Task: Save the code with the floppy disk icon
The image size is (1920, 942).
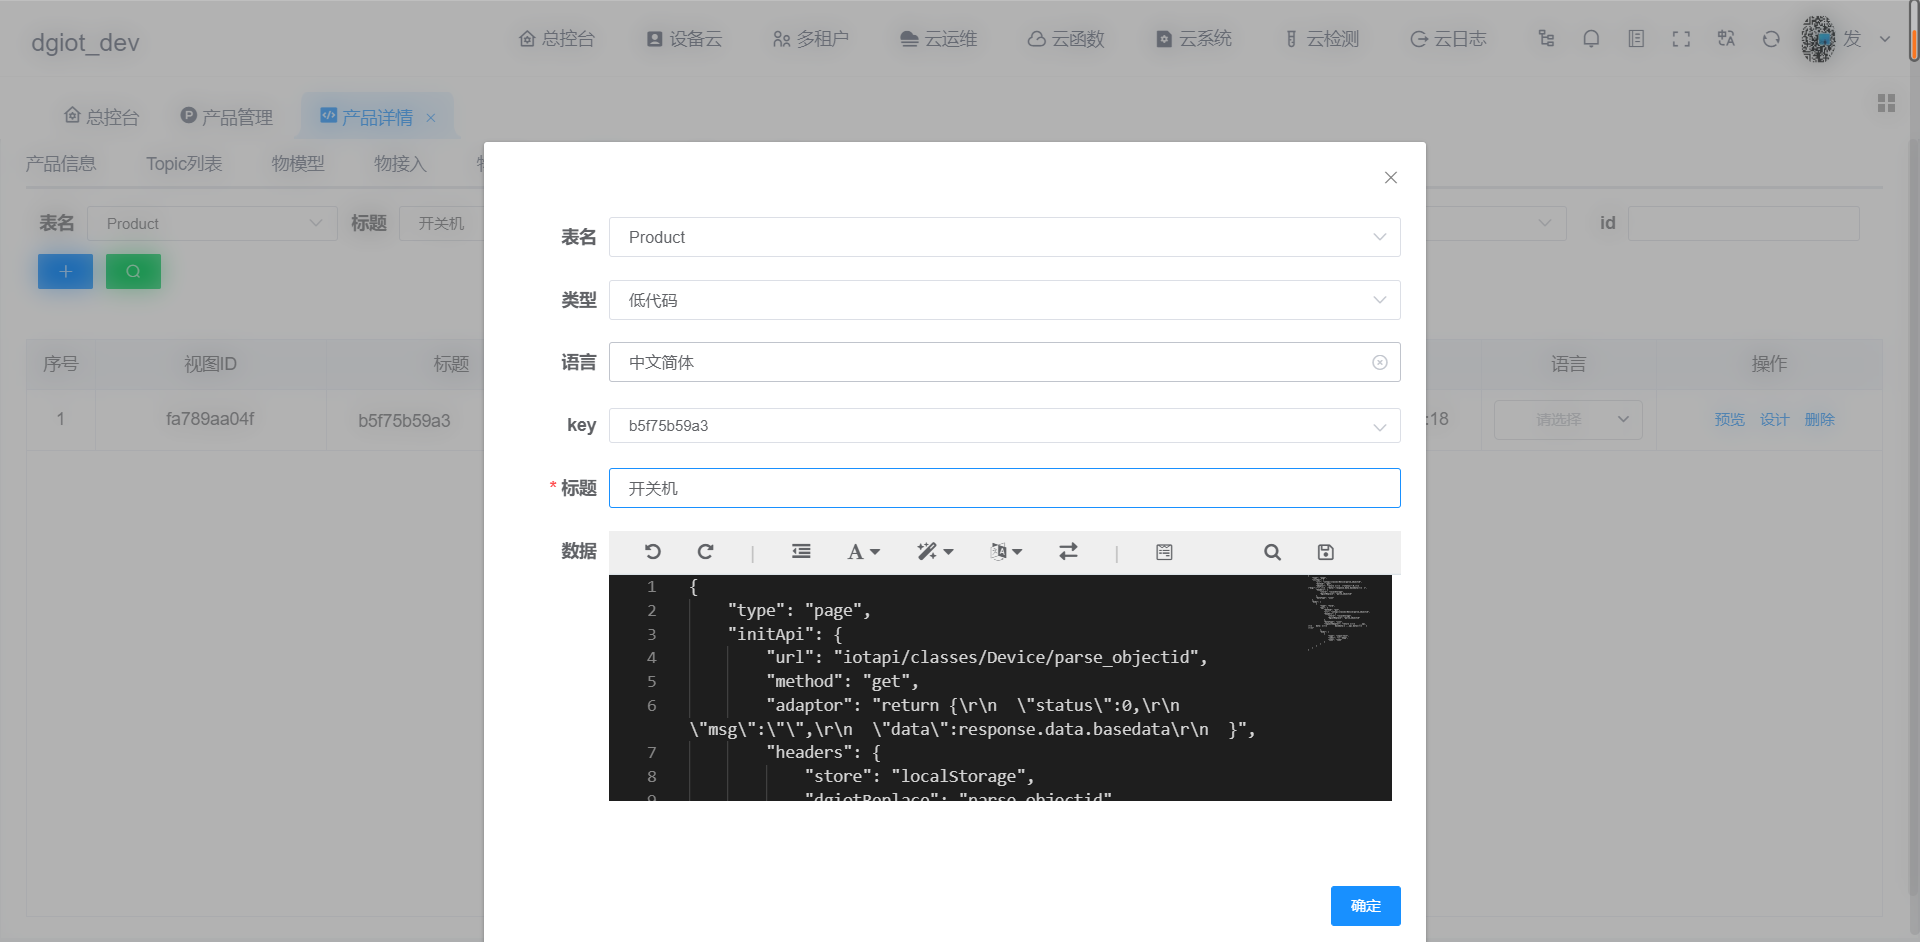Action: 1326,552
